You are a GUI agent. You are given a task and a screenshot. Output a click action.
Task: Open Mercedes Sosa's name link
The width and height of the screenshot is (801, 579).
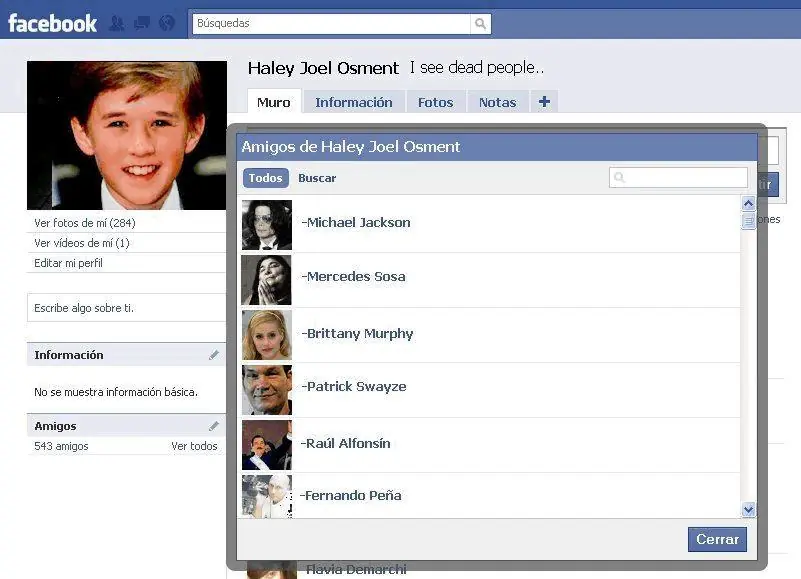[x=354, y=276]
